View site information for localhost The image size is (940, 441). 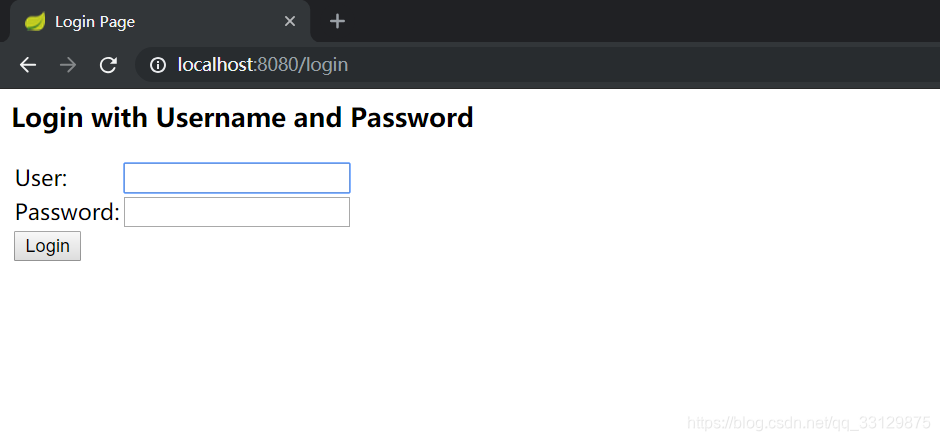158,65
